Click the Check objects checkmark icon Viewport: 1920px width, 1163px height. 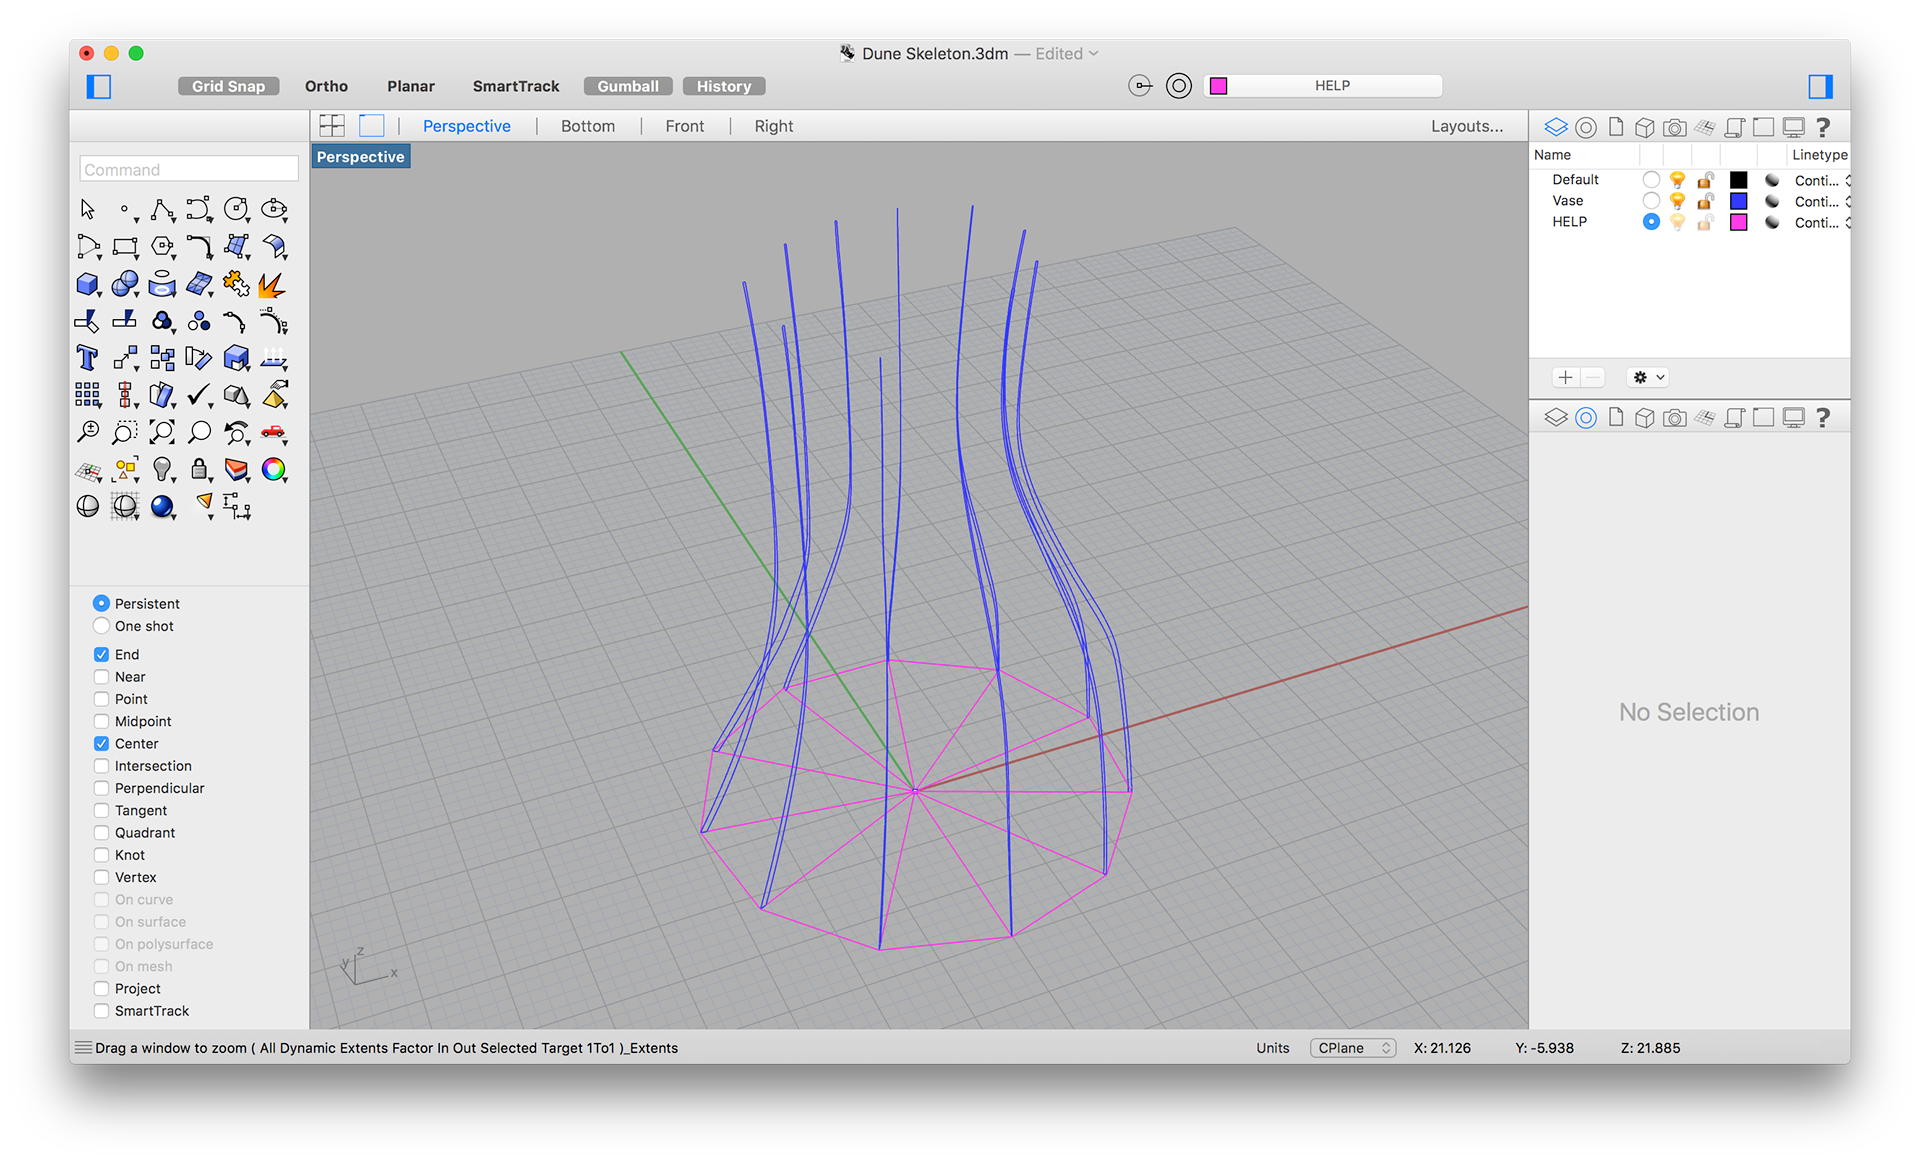[x=199, y=395]
